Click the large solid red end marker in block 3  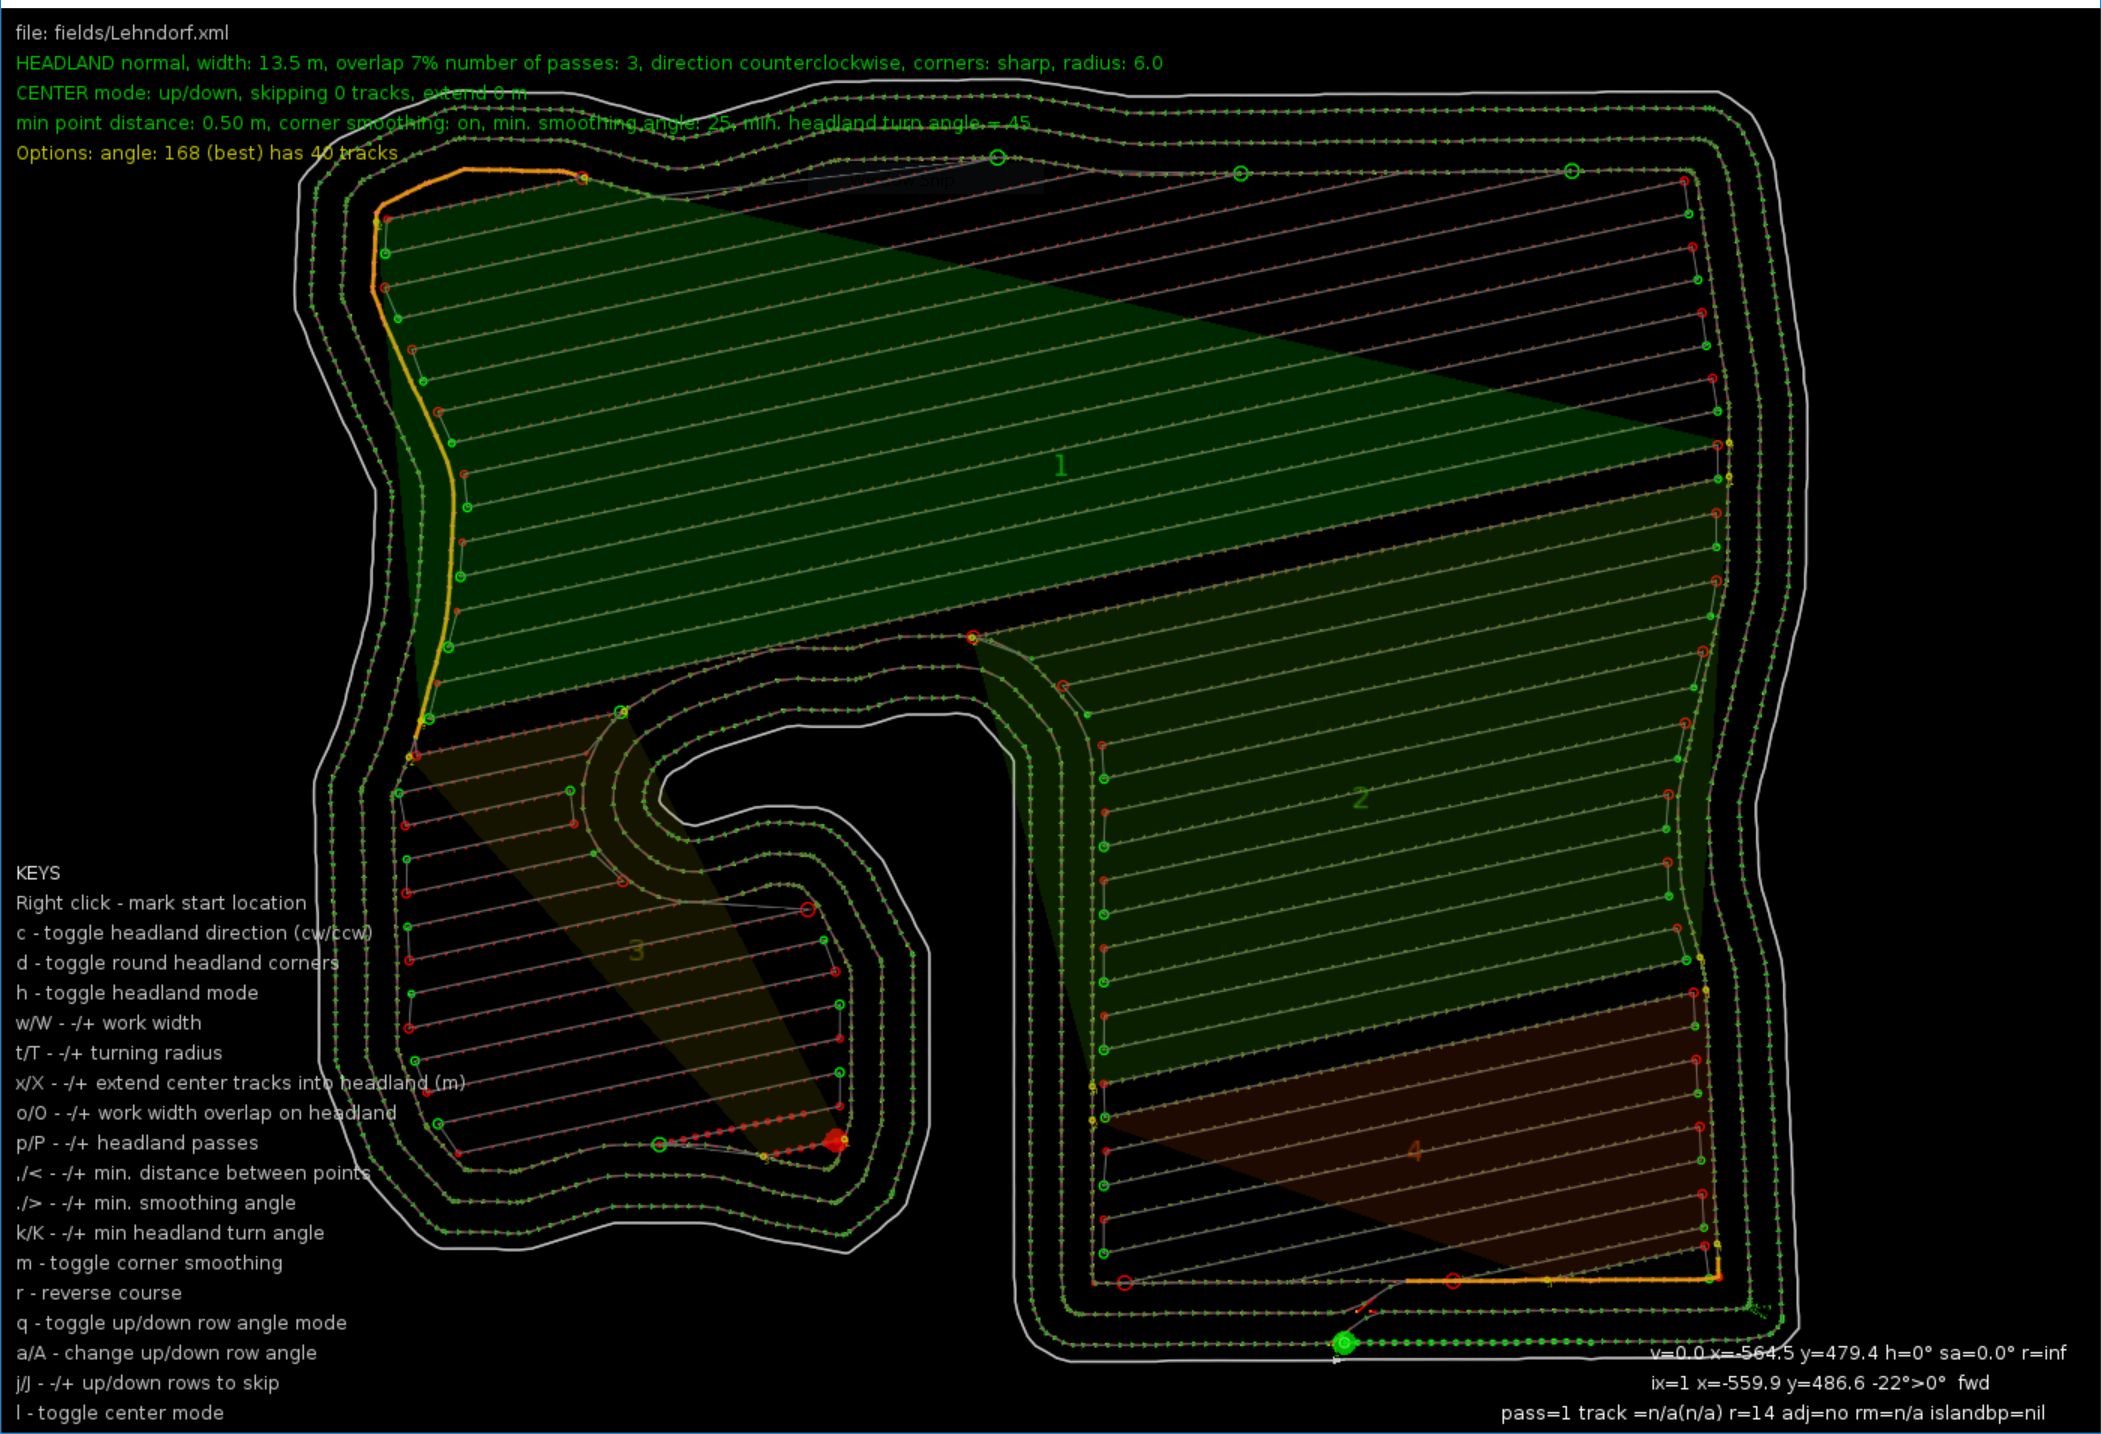point(835,1141)
